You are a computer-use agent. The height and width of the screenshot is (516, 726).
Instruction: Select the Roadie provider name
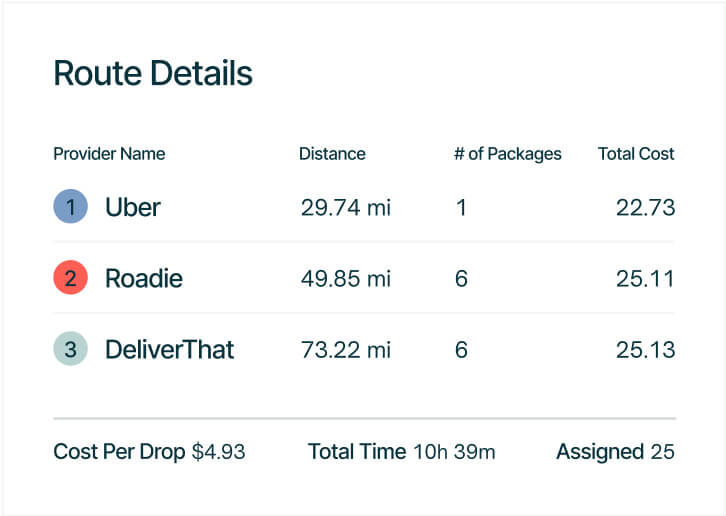click(x=144, y=278)
